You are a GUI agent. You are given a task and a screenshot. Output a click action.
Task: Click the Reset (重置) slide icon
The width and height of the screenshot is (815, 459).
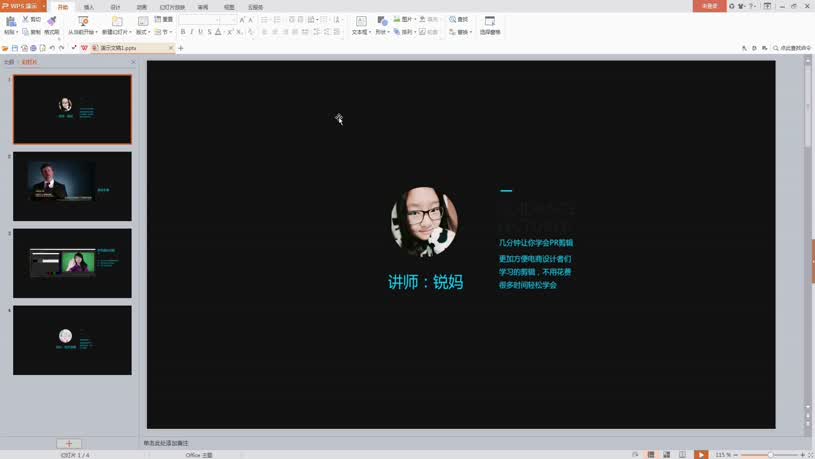tap(157, 19)
